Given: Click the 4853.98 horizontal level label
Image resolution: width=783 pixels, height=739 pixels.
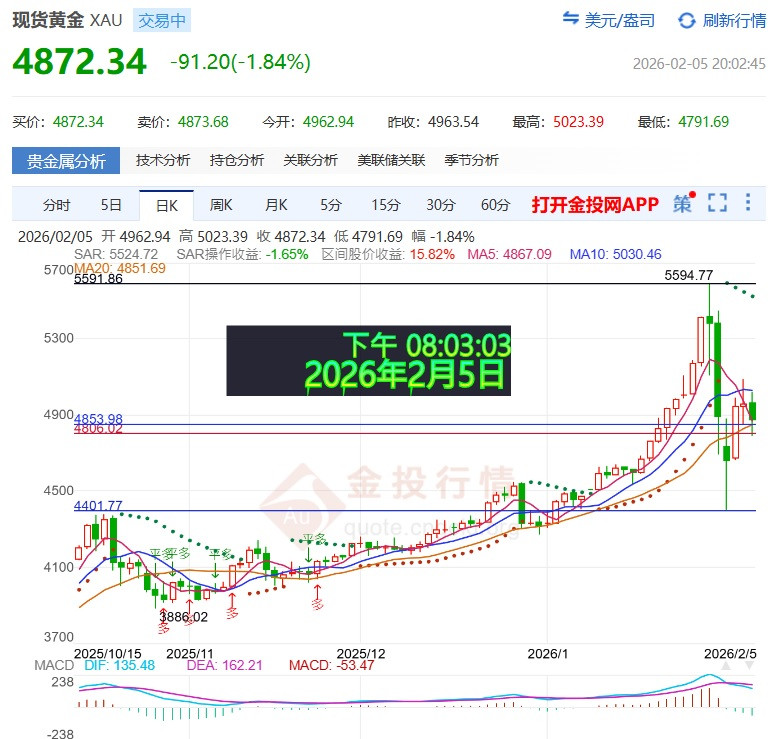Looking at the screenshot, I should coord(98,418).
